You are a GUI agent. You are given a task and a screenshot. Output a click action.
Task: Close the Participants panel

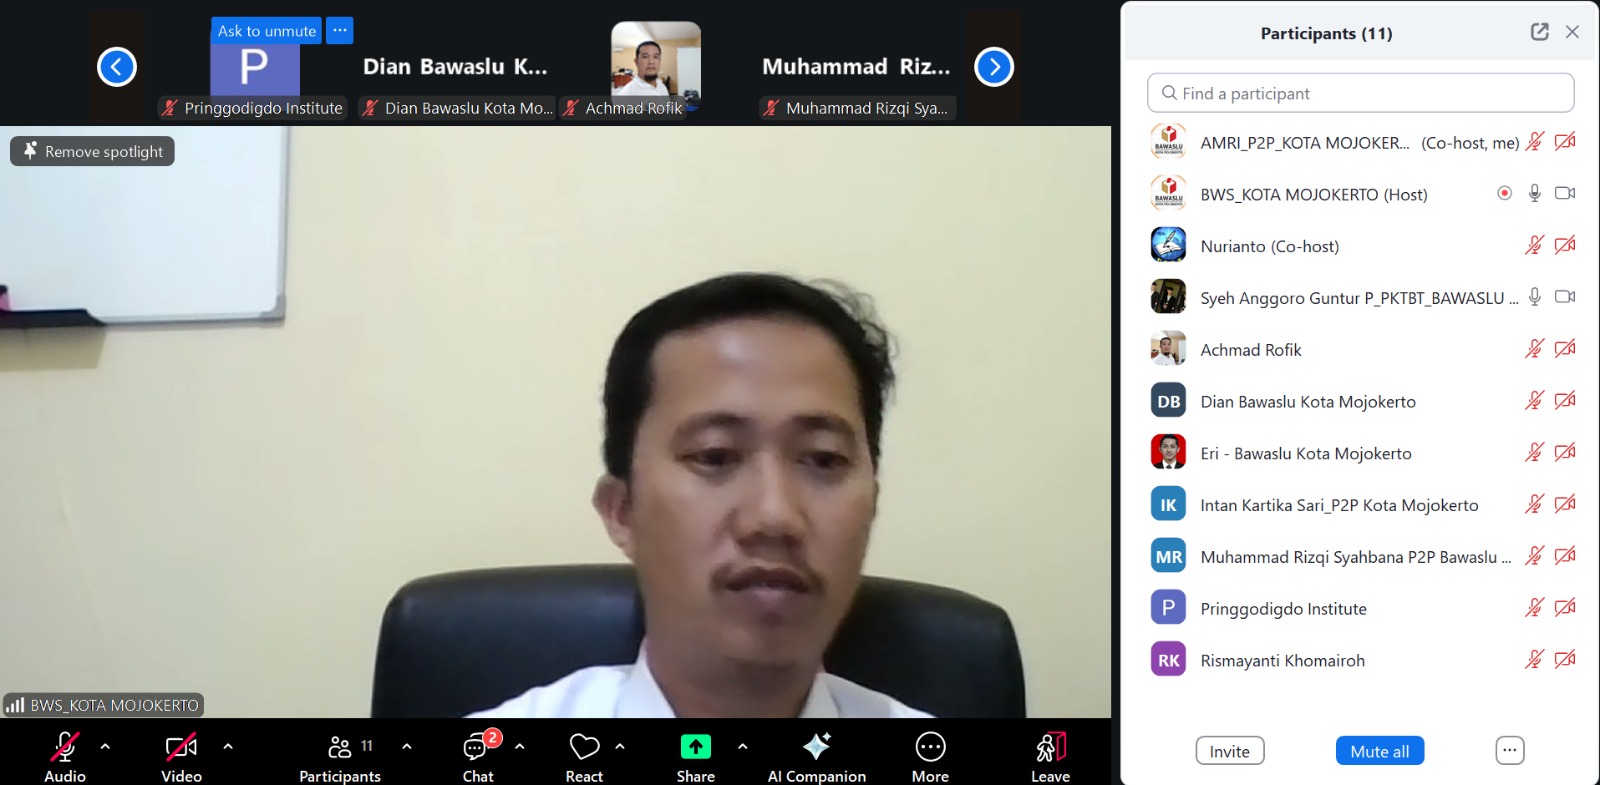coord(1572,32)
